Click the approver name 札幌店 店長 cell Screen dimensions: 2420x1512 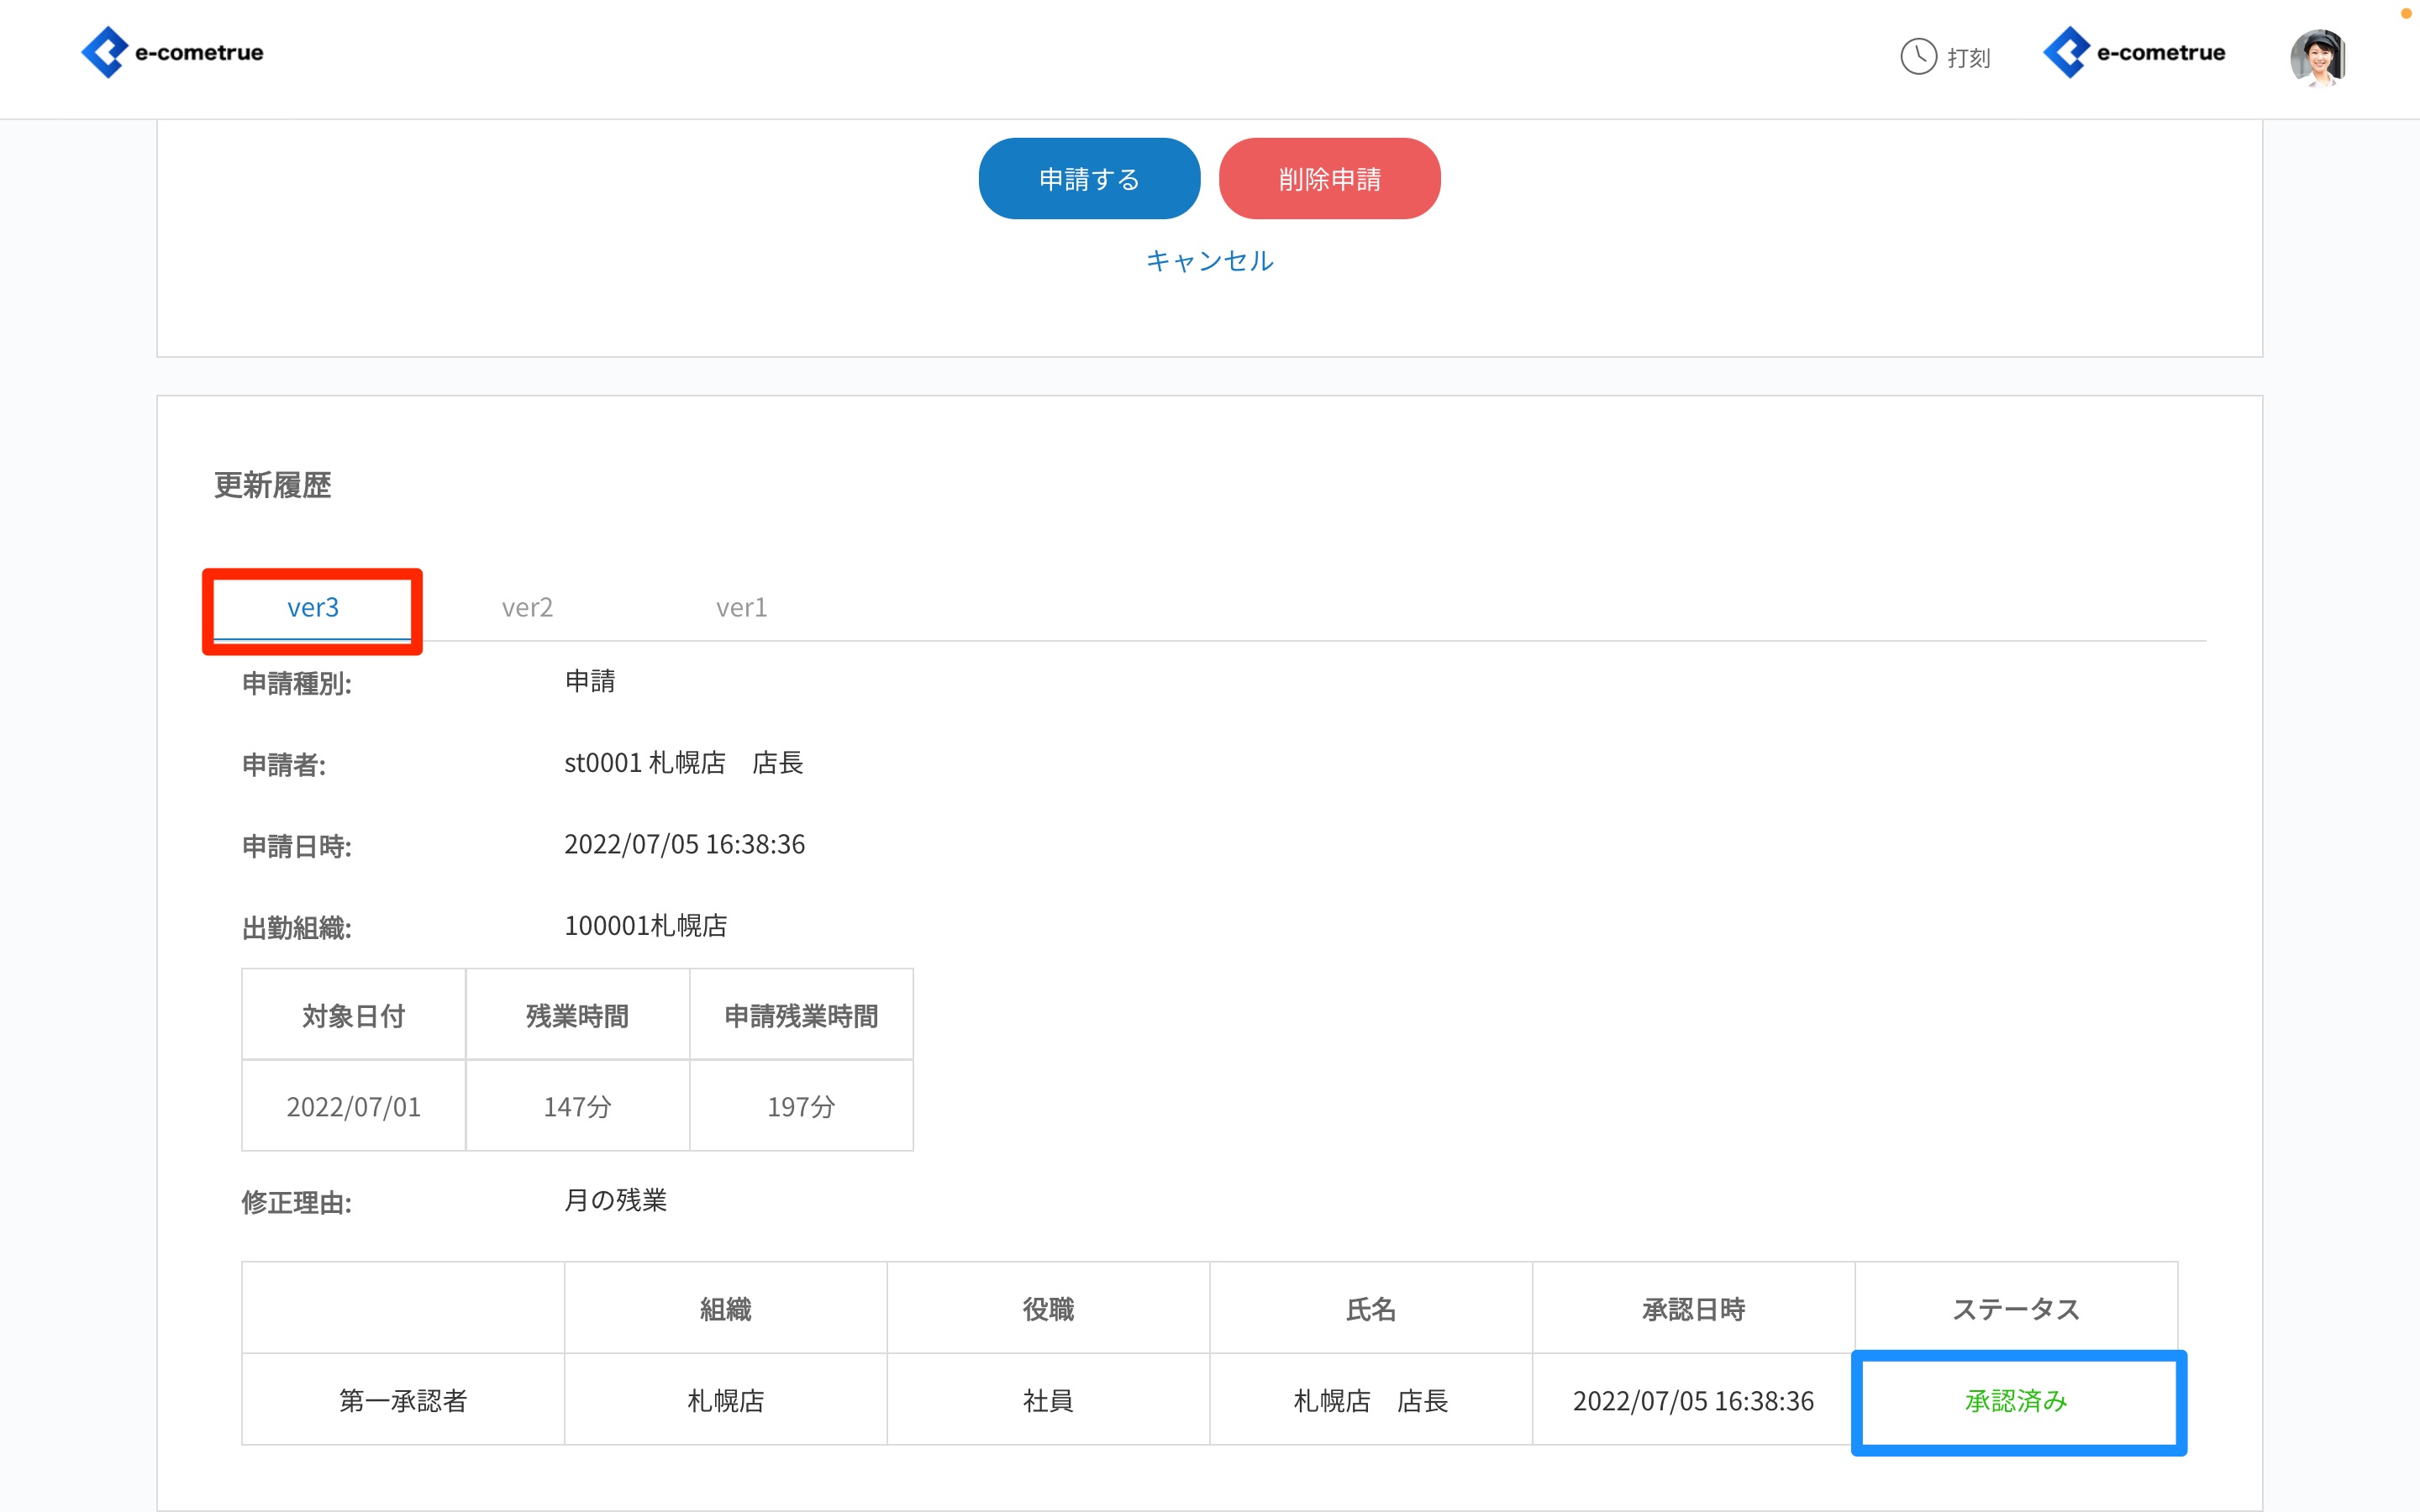[1370, 1401]
